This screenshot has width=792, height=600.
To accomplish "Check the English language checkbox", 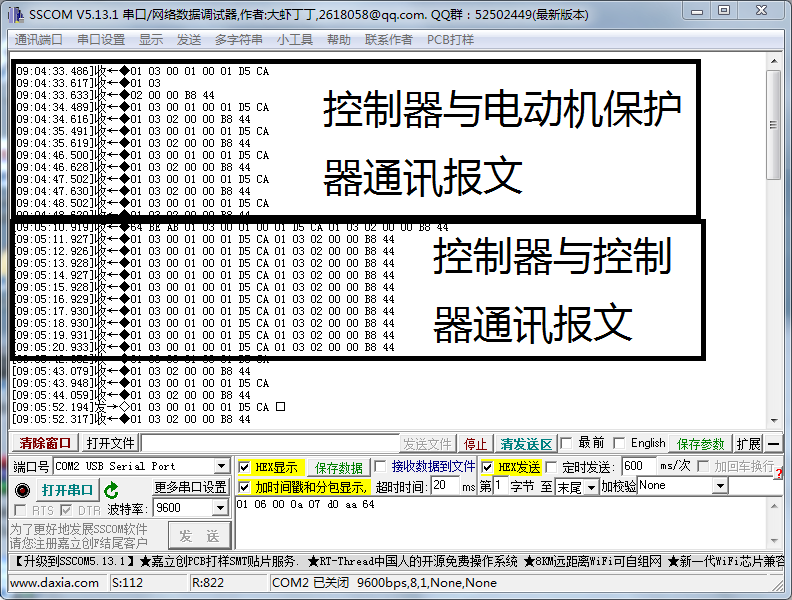I will (619, 443).
